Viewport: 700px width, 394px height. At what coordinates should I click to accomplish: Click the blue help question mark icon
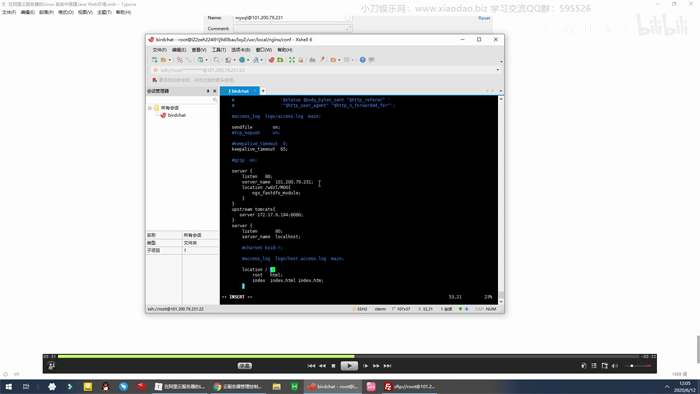(x=362, y=60)
